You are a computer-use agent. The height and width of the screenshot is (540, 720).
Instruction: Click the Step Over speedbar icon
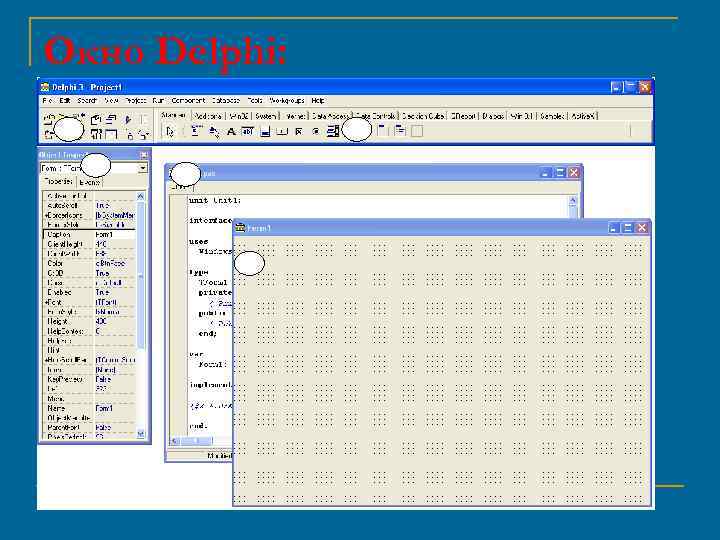click(144, 135)
